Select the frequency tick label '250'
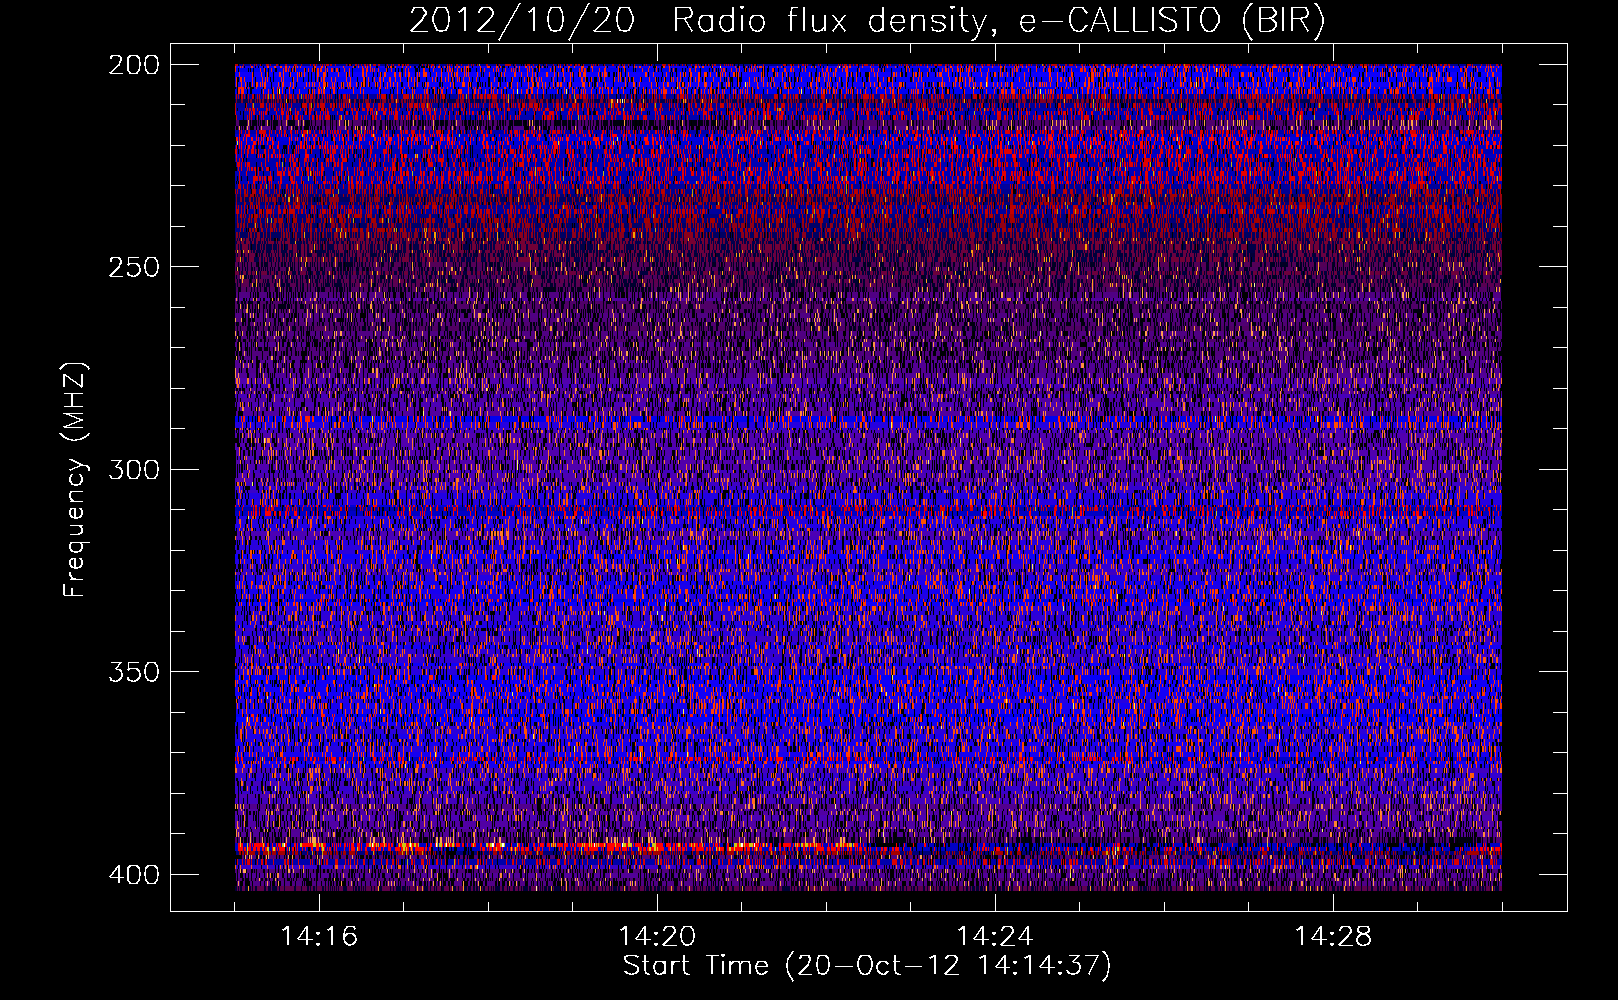1618x1000 pixels. [134, 267]
